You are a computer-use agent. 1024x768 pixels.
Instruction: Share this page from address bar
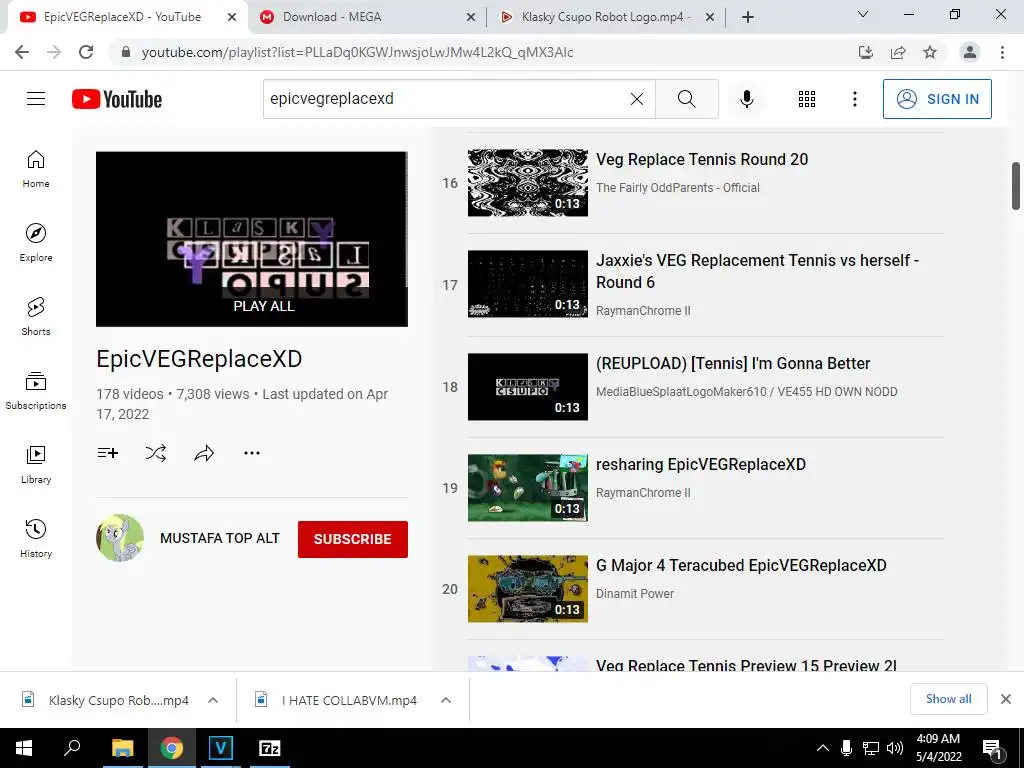898,52
